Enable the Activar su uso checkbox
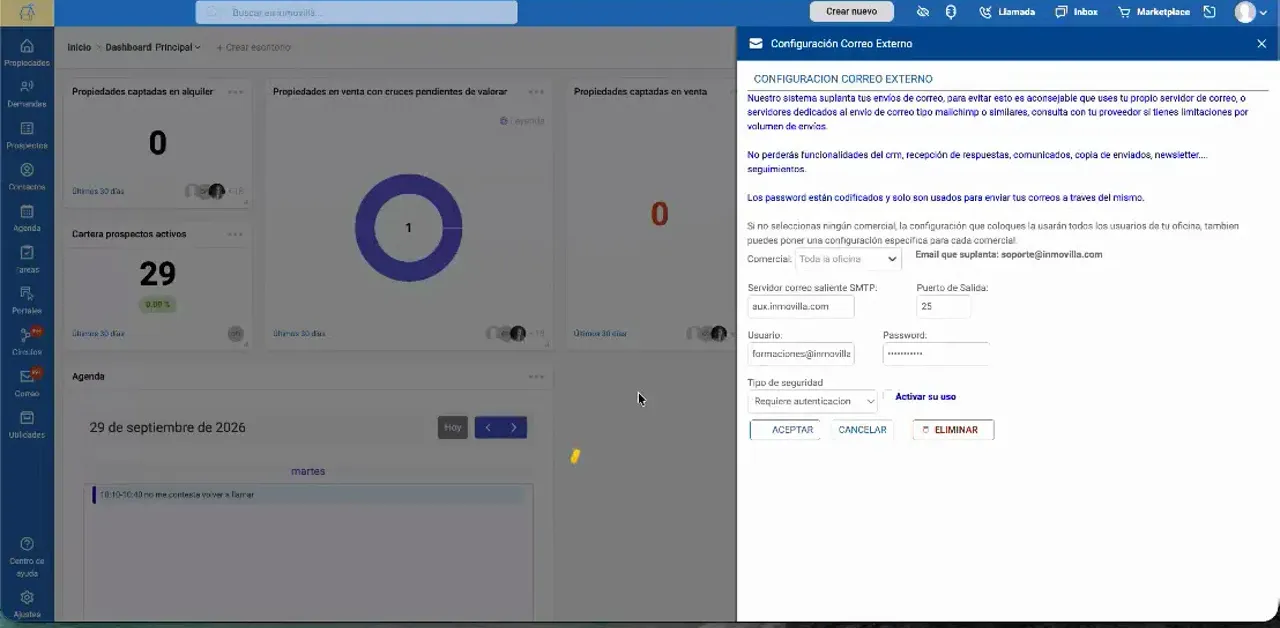1280x628 pixels. pos(887,395)
